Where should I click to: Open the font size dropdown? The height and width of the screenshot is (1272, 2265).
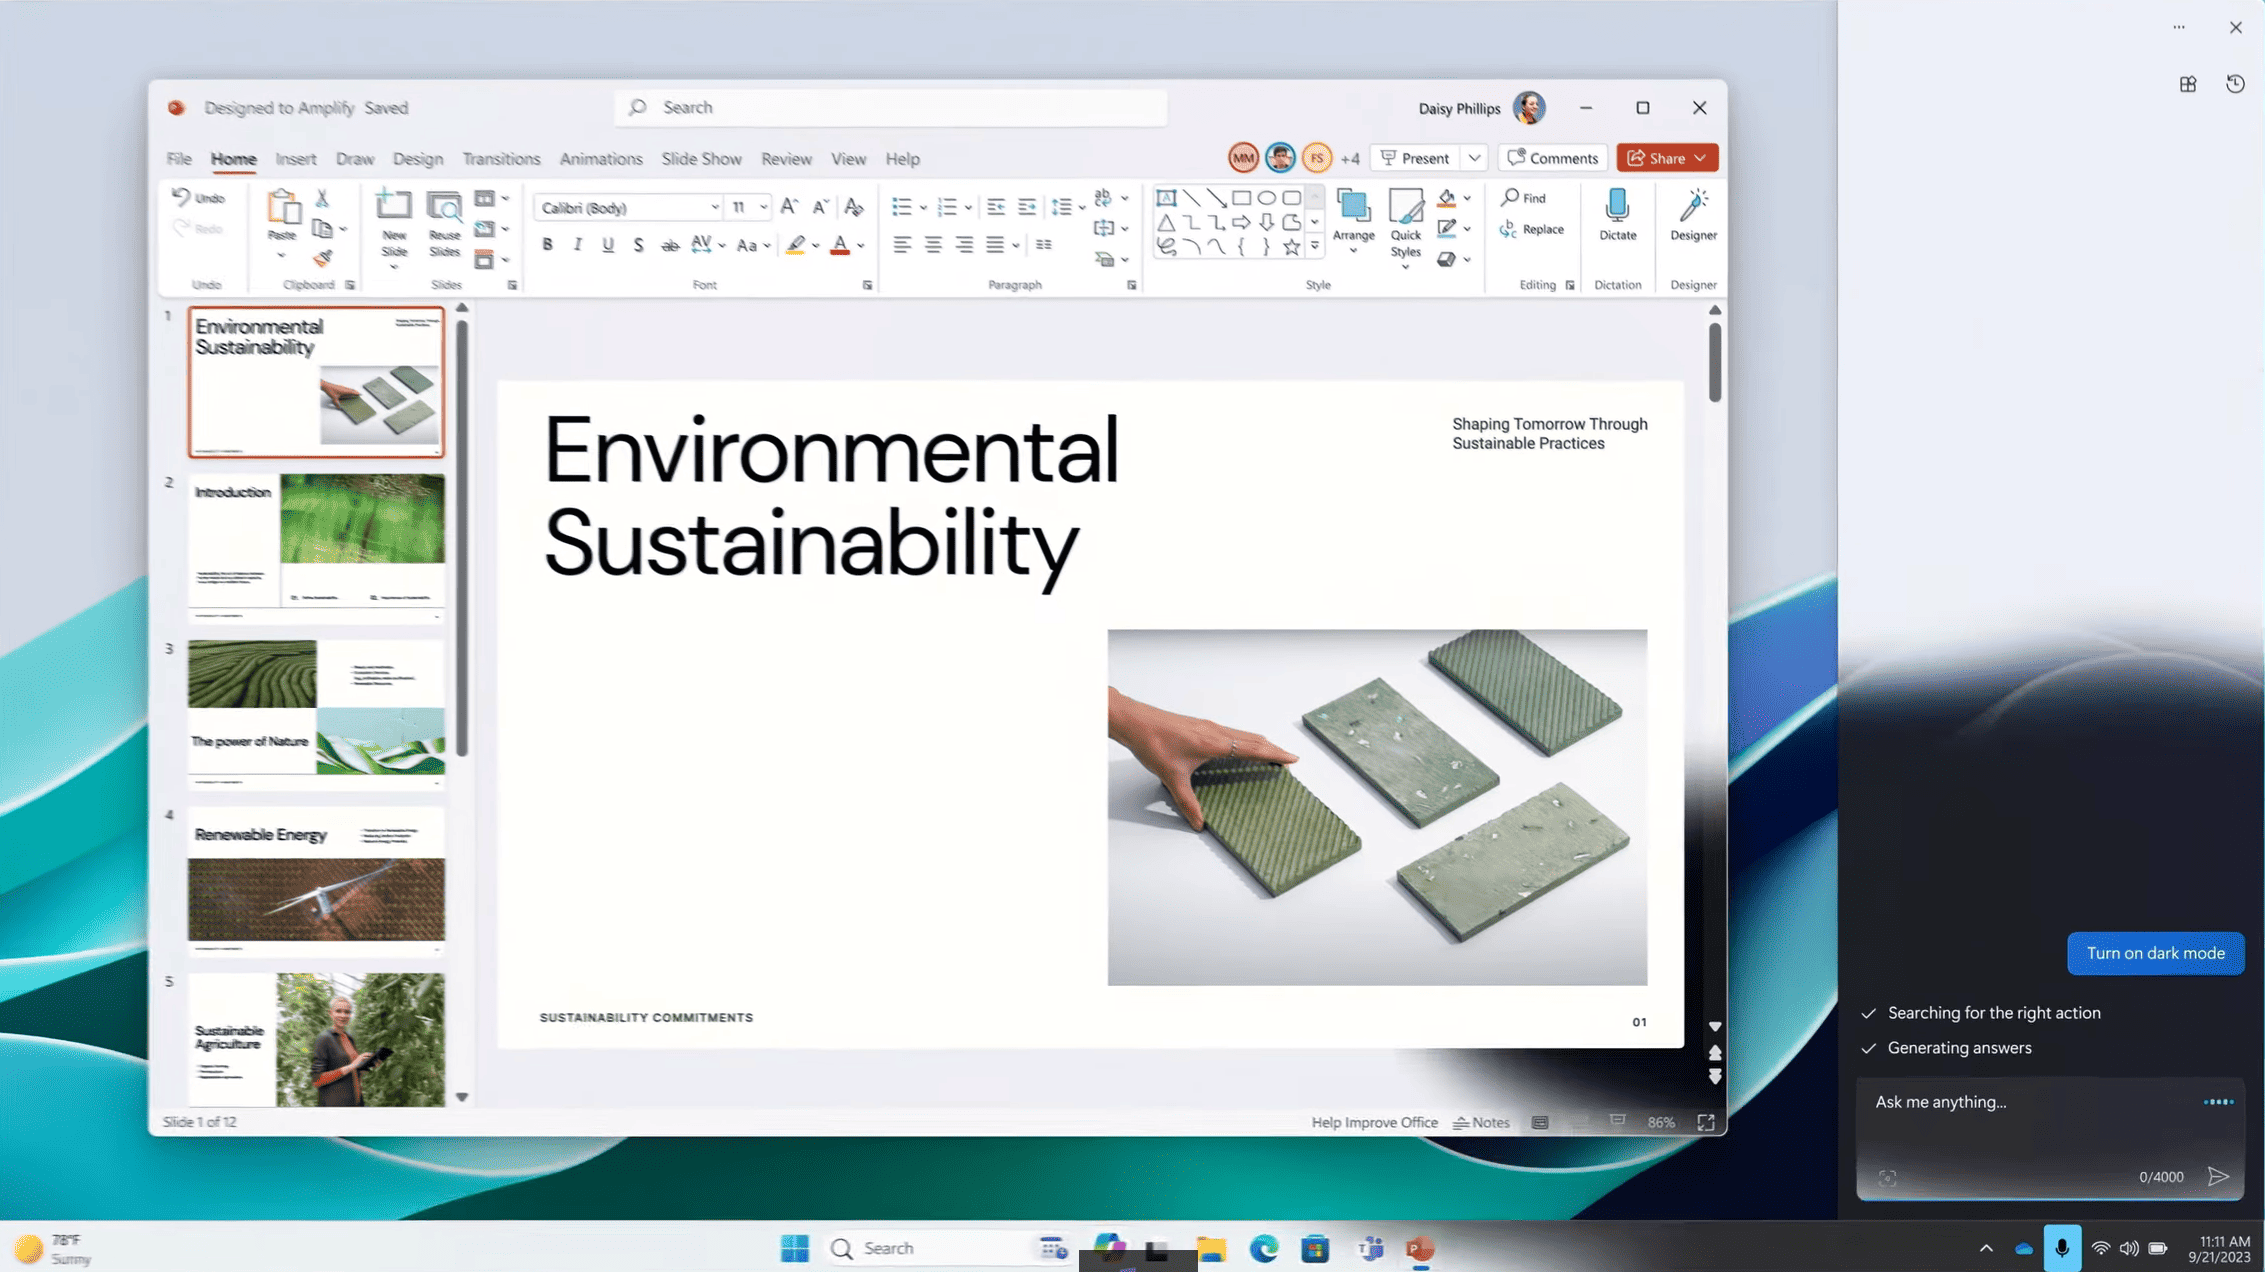pyautogui.click(x=763, y=208)
